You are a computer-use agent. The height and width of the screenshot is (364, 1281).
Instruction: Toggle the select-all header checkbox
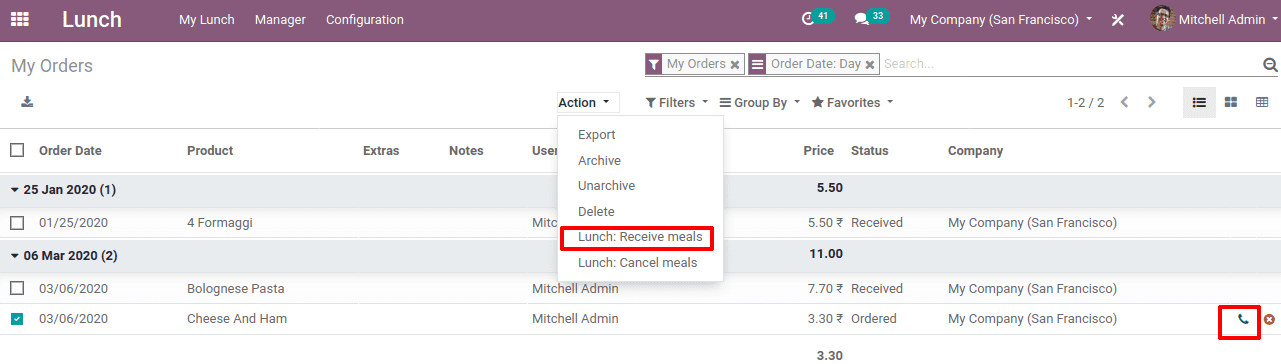(x=17, y=150)
